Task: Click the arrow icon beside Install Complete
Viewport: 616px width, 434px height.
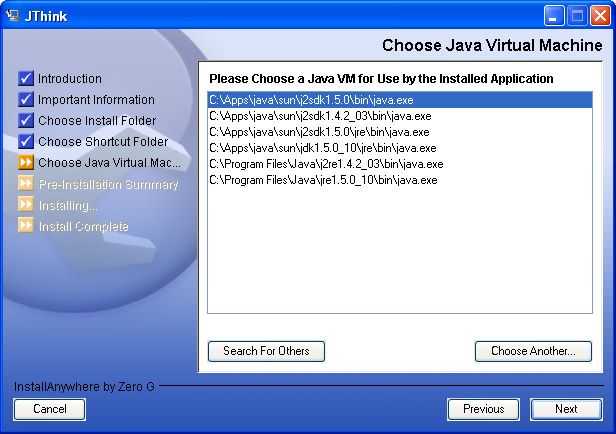Action: [x=26, y=226]
